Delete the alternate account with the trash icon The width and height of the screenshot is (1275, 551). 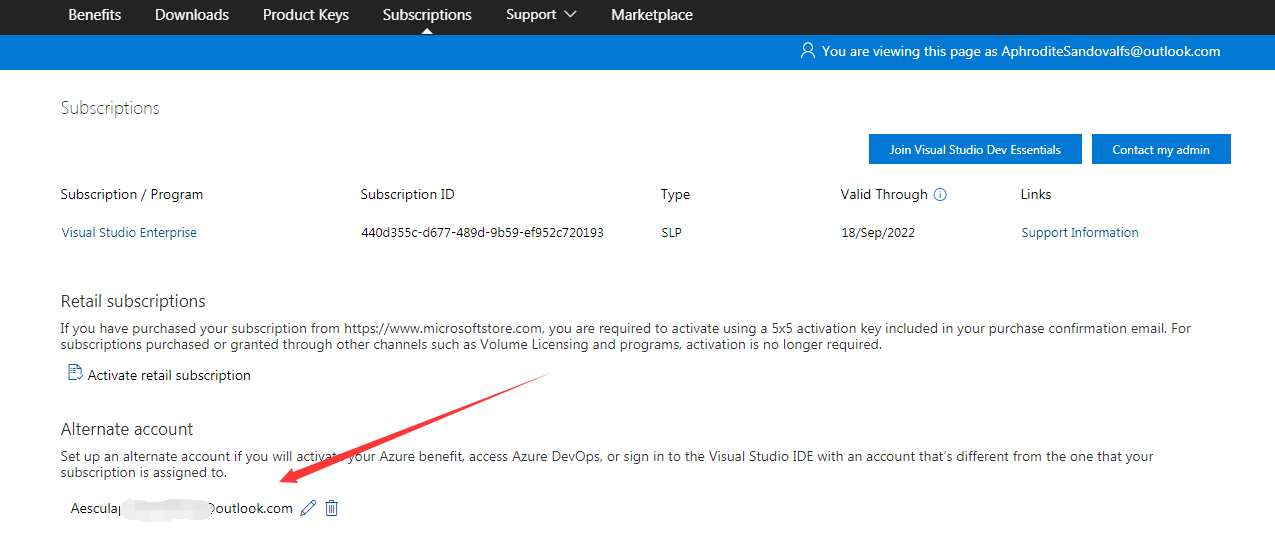coord(332,508)
